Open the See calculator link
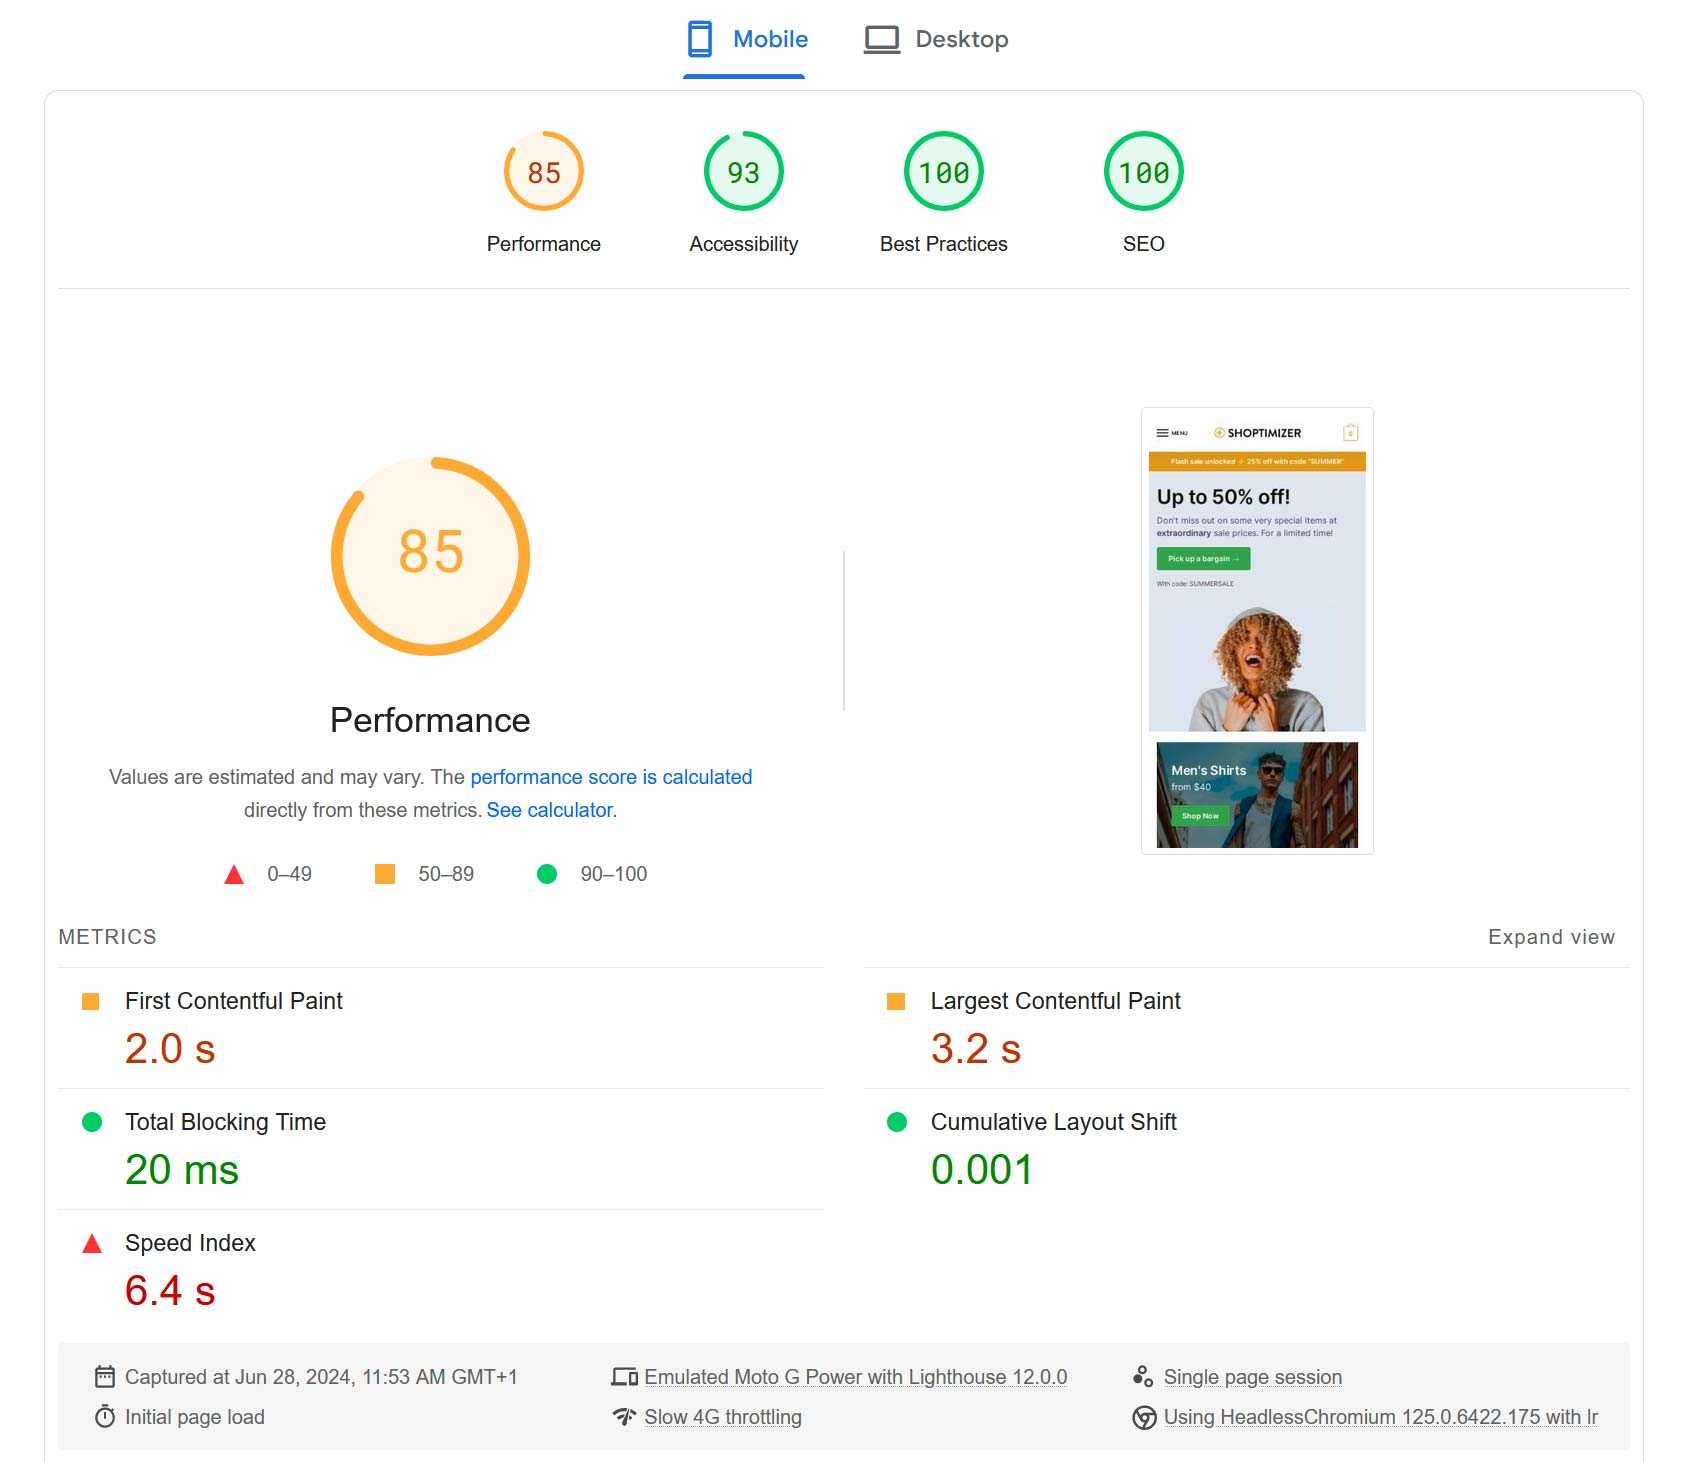Image resolution: width=1688 pixels, height=1462 pixels. (x=549, y=810)
